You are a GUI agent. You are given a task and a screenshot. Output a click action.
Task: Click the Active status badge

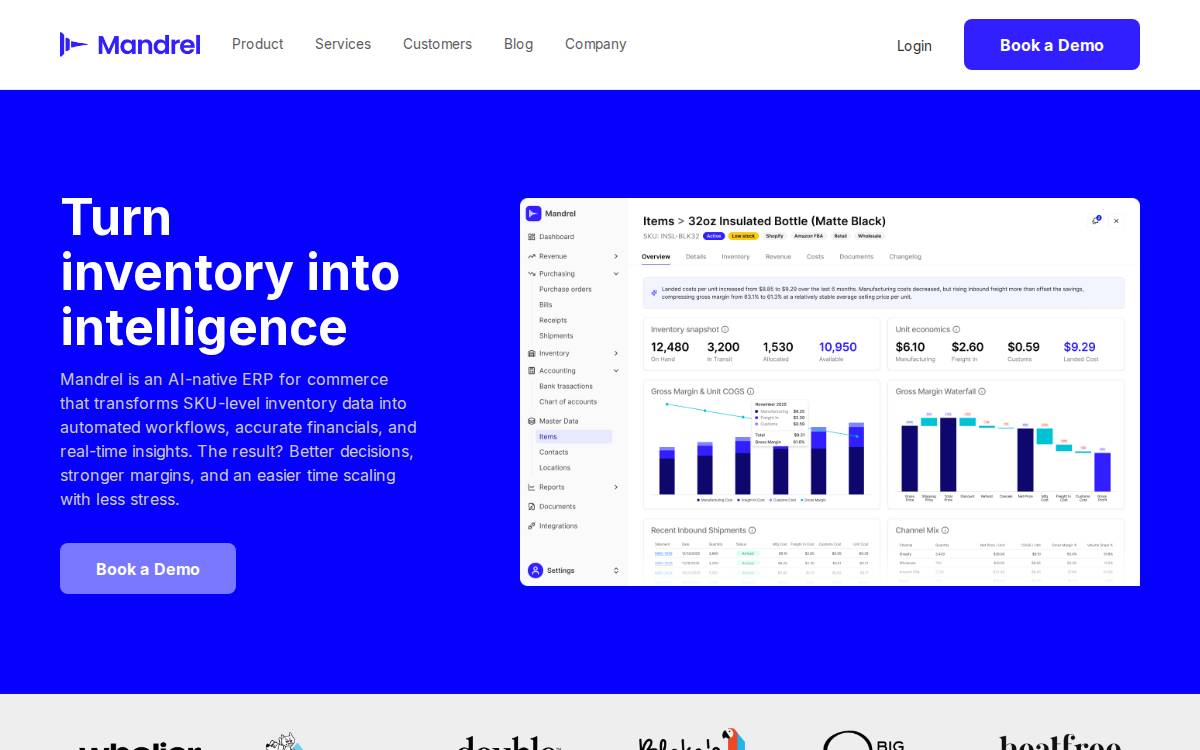pyautogui.click(x=714, y=236)
